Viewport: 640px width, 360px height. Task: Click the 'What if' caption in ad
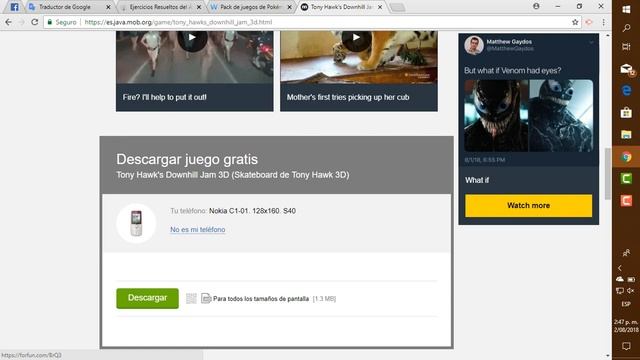[477, 180]
